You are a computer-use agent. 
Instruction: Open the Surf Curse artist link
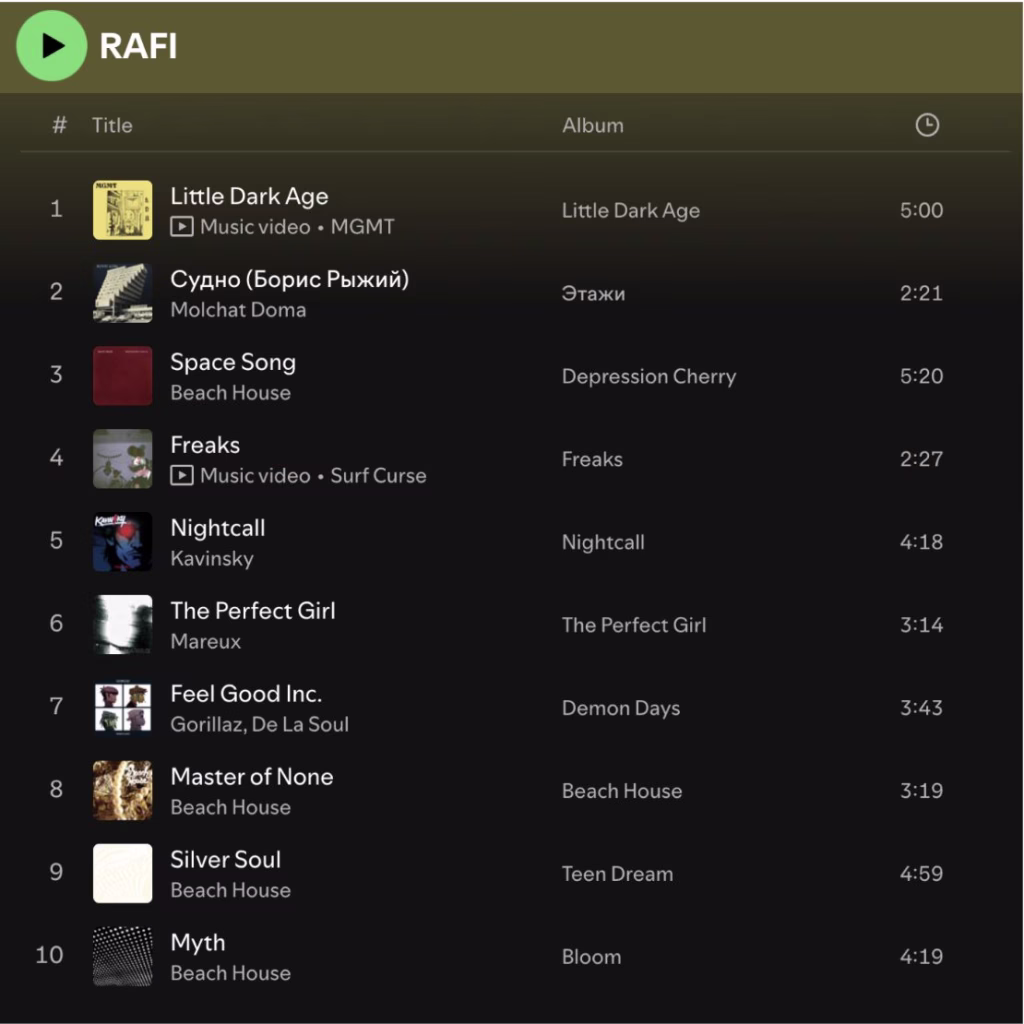tap(378, 476)
